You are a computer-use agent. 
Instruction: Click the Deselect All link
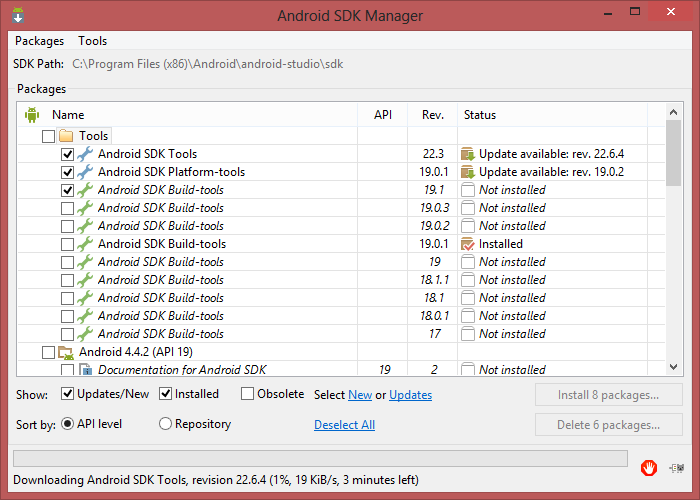(x=344, y=425)
